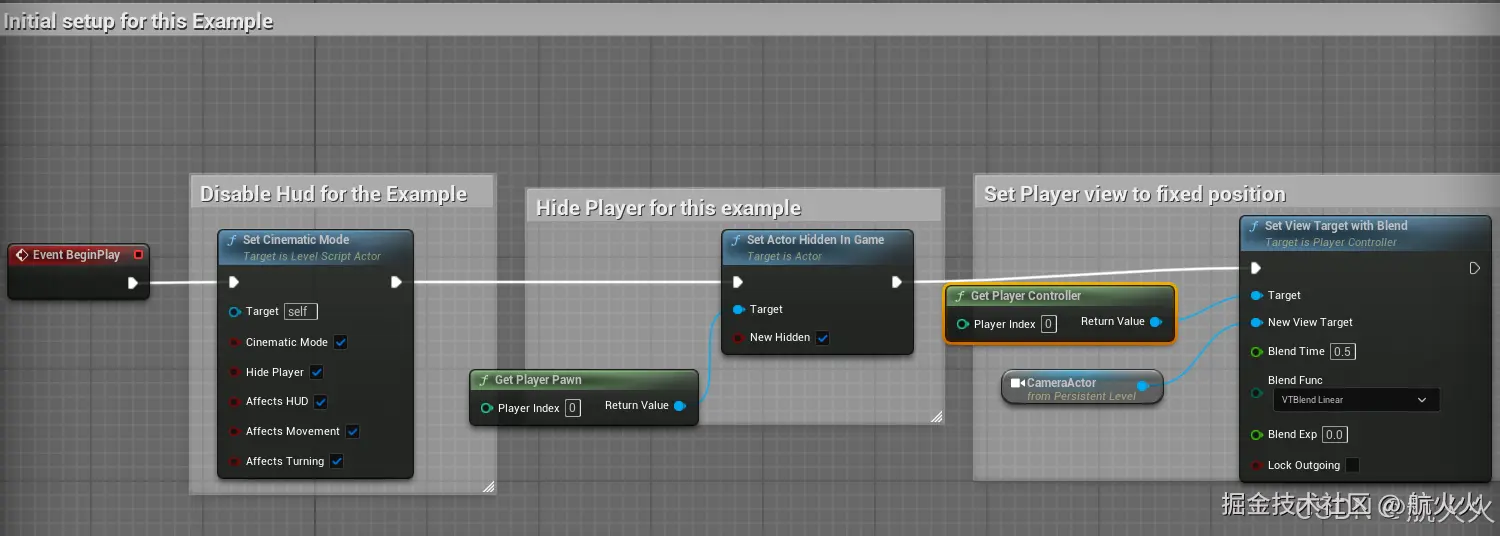Screen dimensions: 1500x536
Task: Click the Event BeginPlay node icon
Action: (x=22, y=255)
